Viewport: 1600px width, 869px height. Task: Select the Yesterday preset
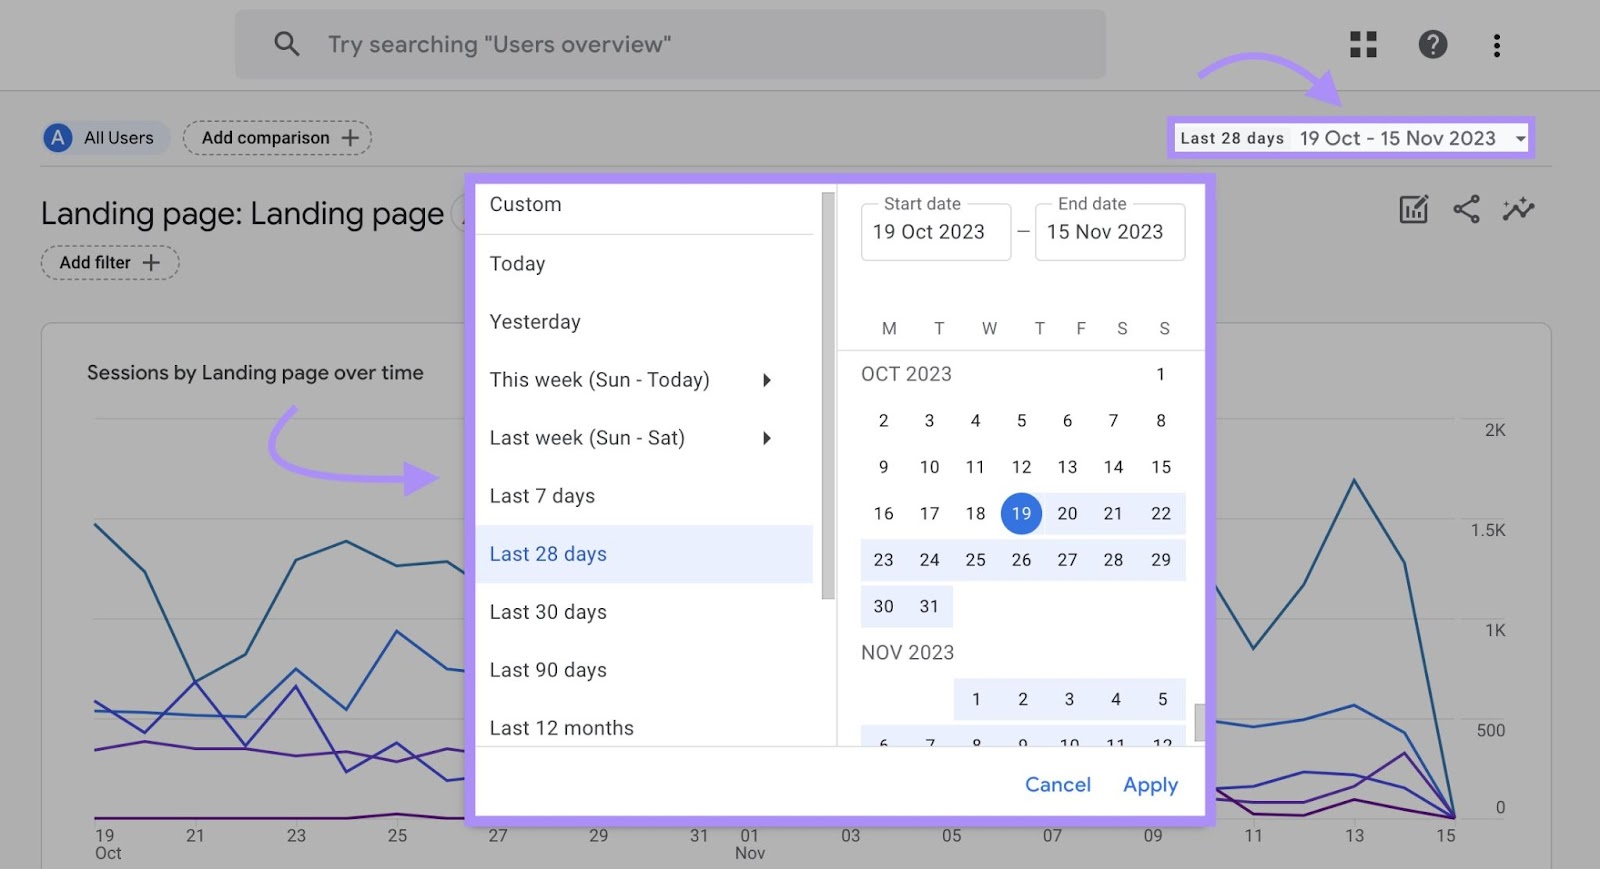click(644, 322)
